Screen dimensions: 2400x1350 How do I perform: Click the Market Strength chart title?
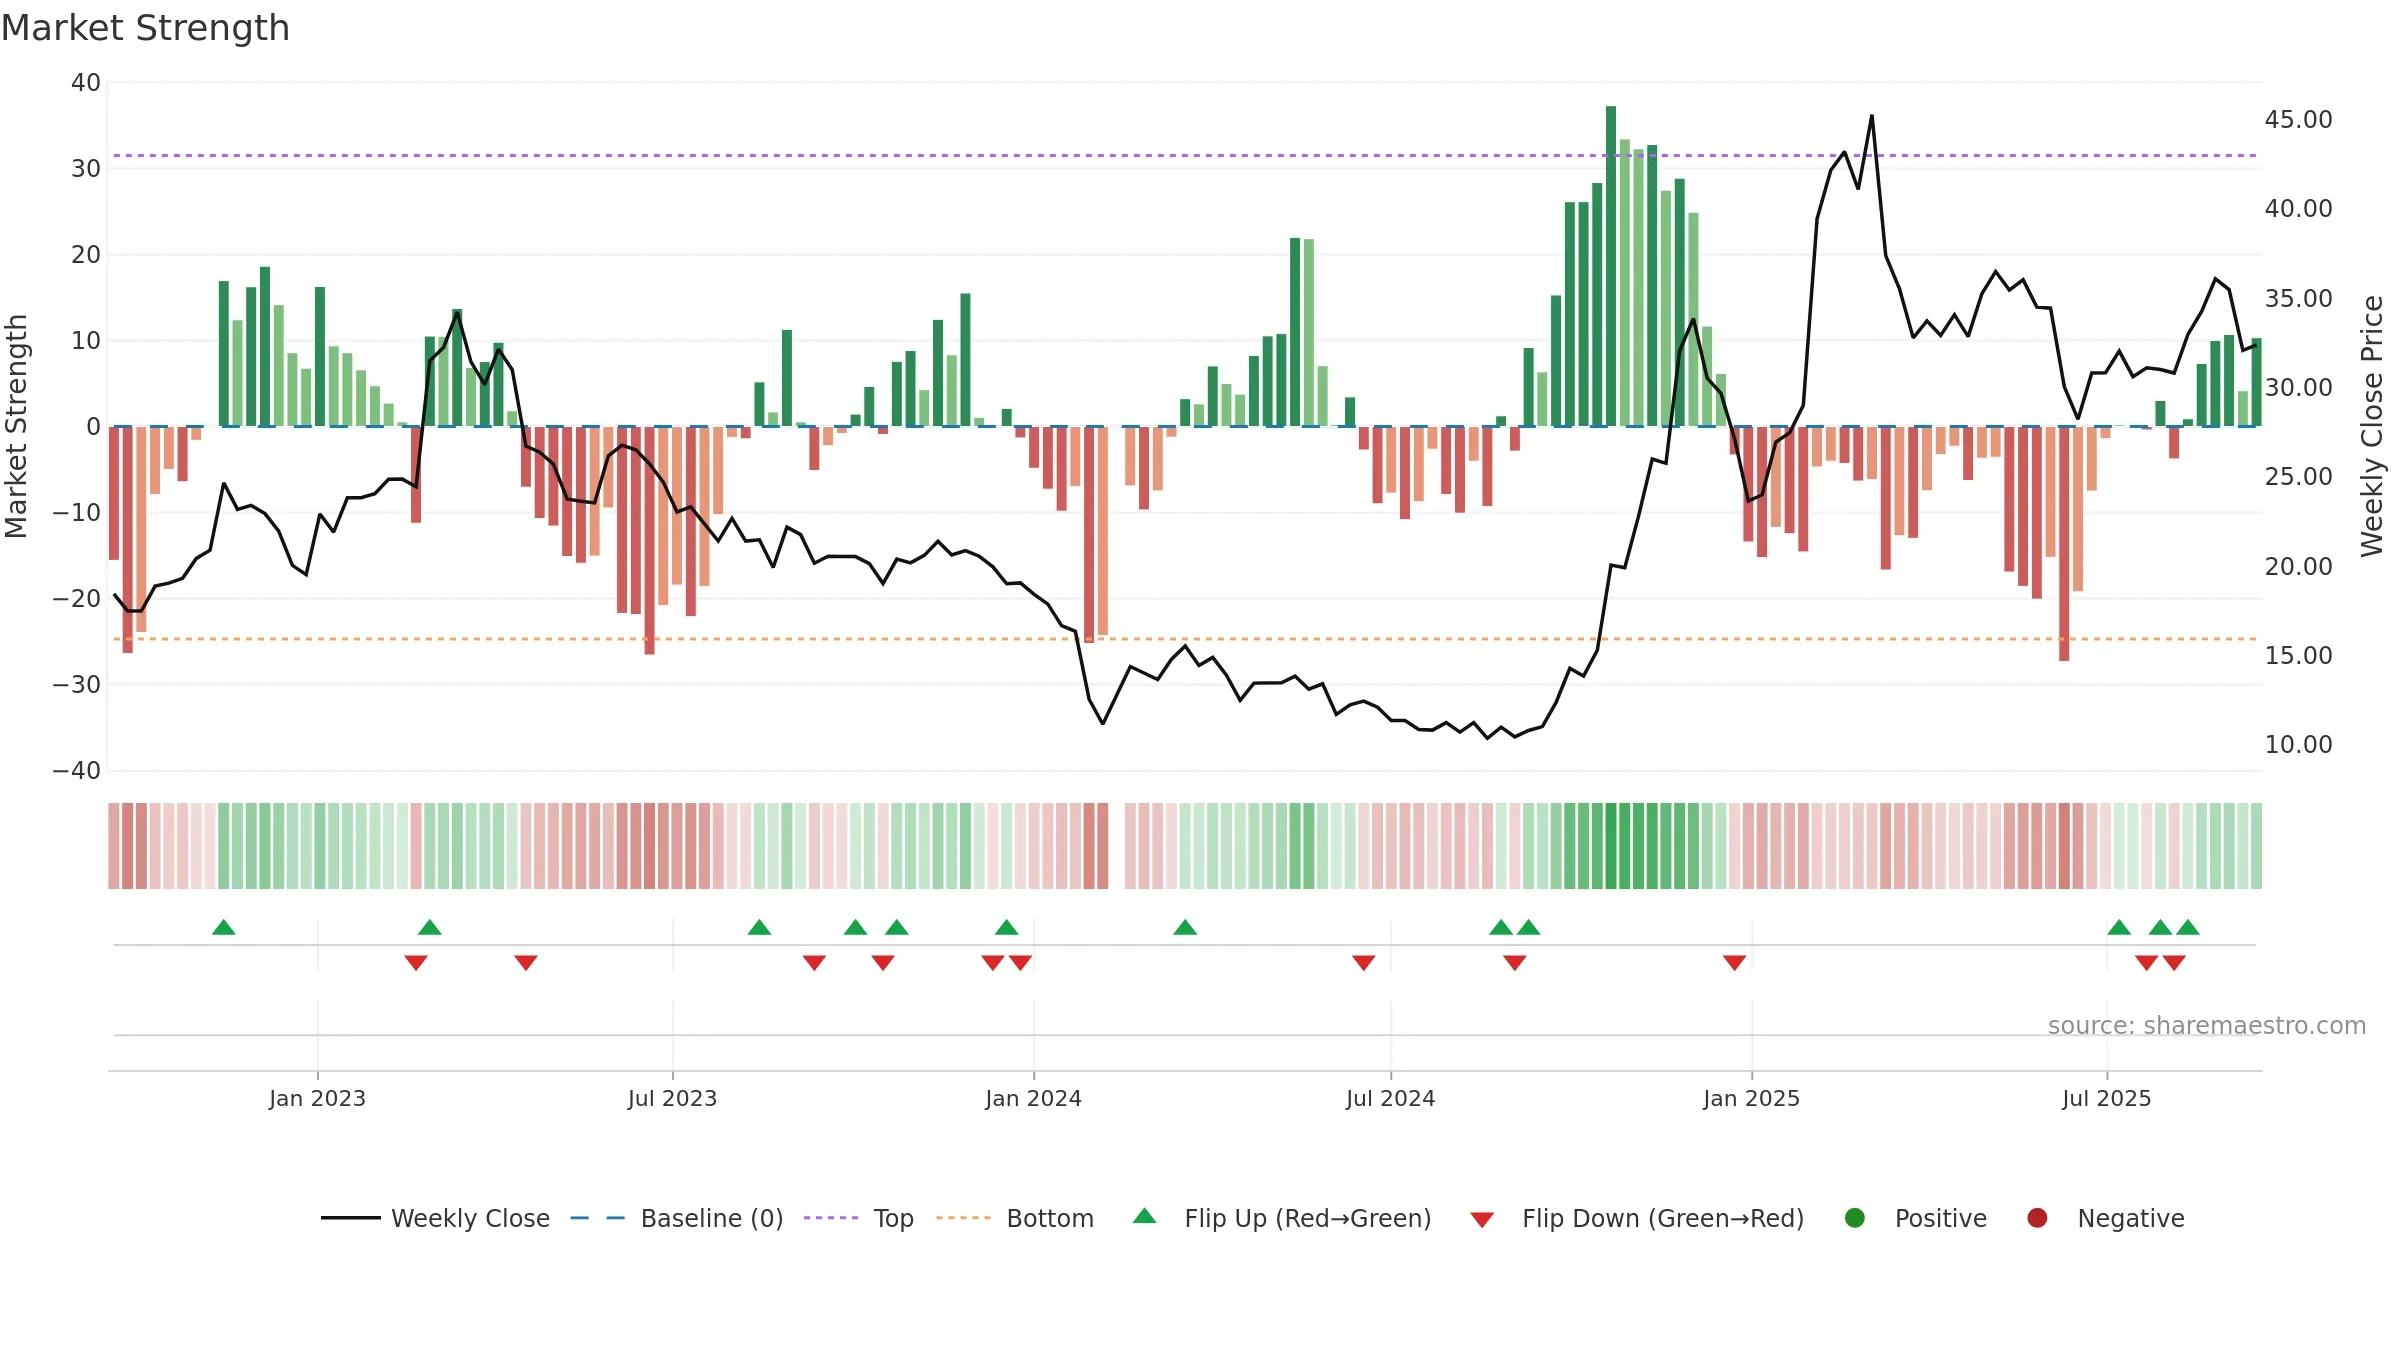click(x=146, y=28)
